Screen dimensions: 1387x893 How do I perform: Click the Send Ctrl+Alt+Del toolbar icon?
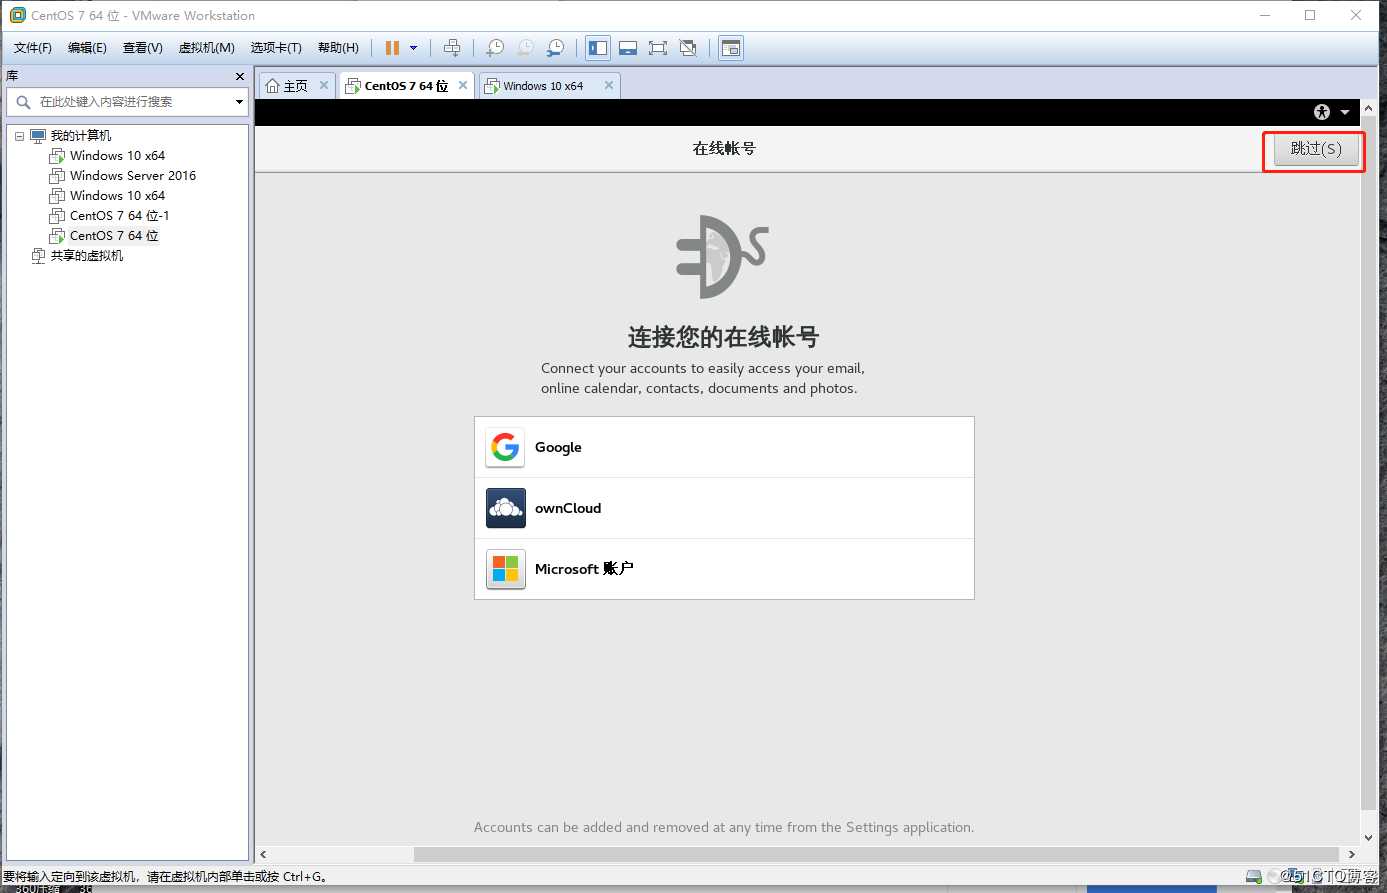(x=452, y=48)
